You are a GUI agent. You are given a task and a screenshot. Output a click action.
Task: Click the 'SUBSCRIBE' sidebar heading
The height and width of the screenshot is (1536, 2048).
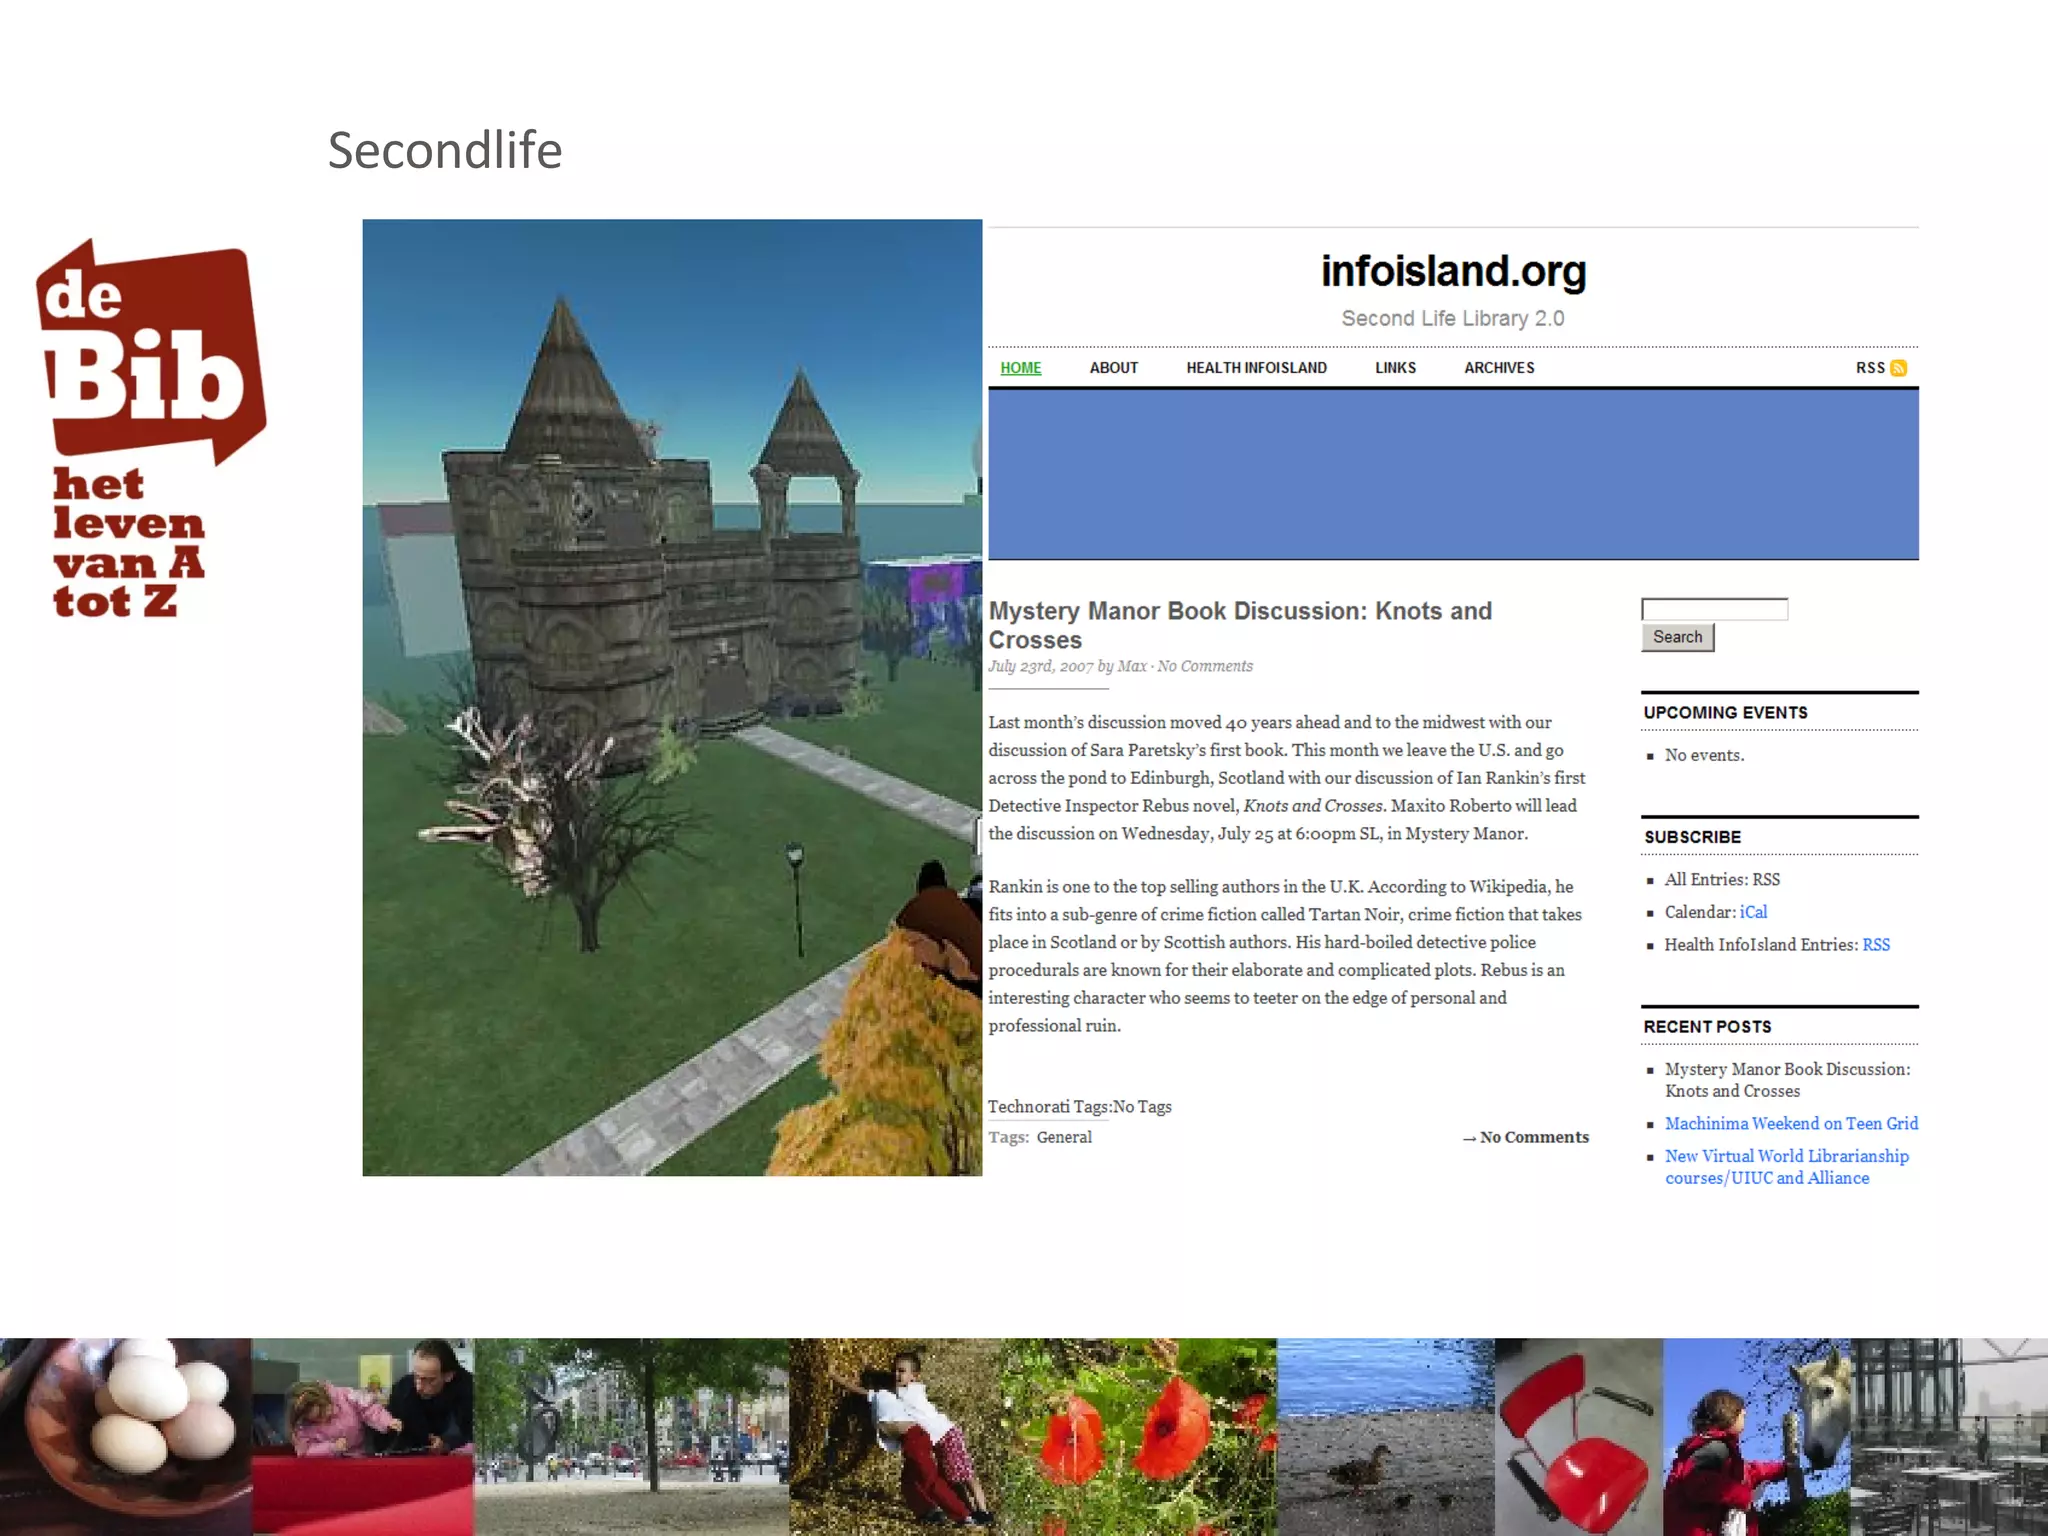1692,837
